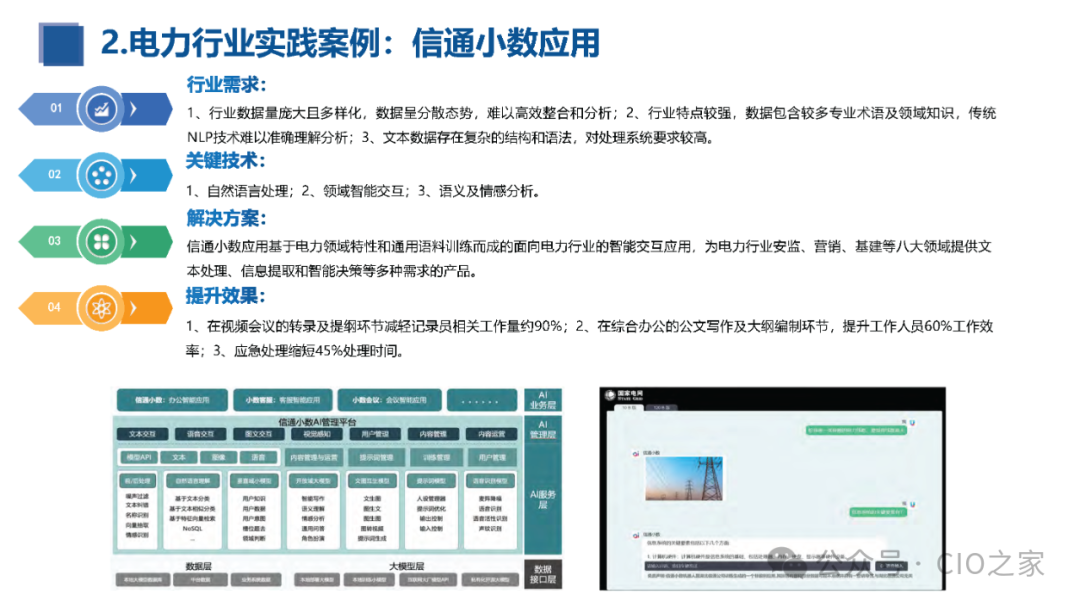Expand the chevron arrow on badge 04

(x=134, y=308)
